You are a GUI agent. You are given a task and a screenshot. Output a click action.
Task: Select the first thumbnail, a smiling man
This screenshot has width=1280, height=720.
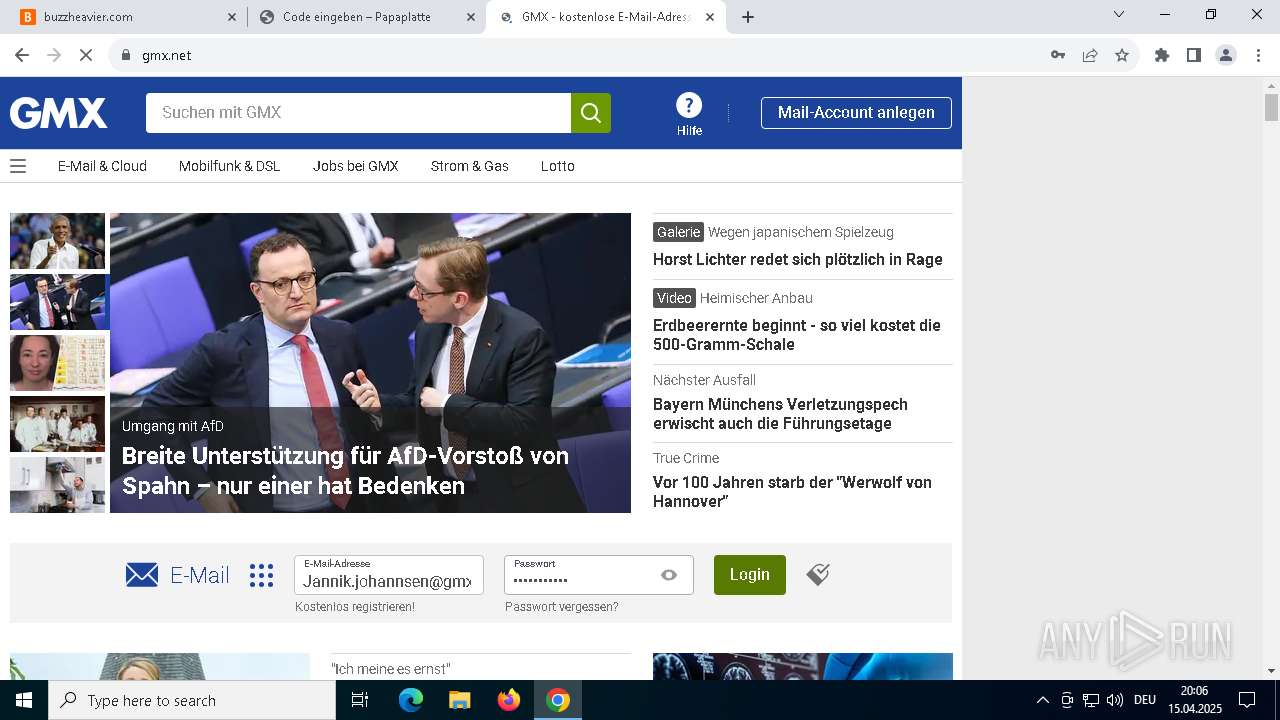[57, 241]
